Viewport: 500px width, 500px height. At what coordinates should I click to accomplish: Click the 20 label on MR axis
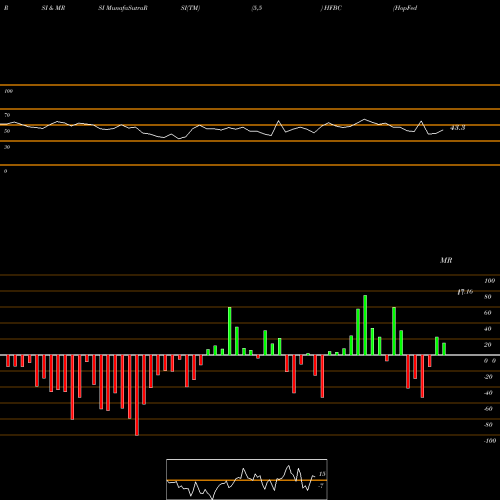pyautogui.click(x=488, y=345)
